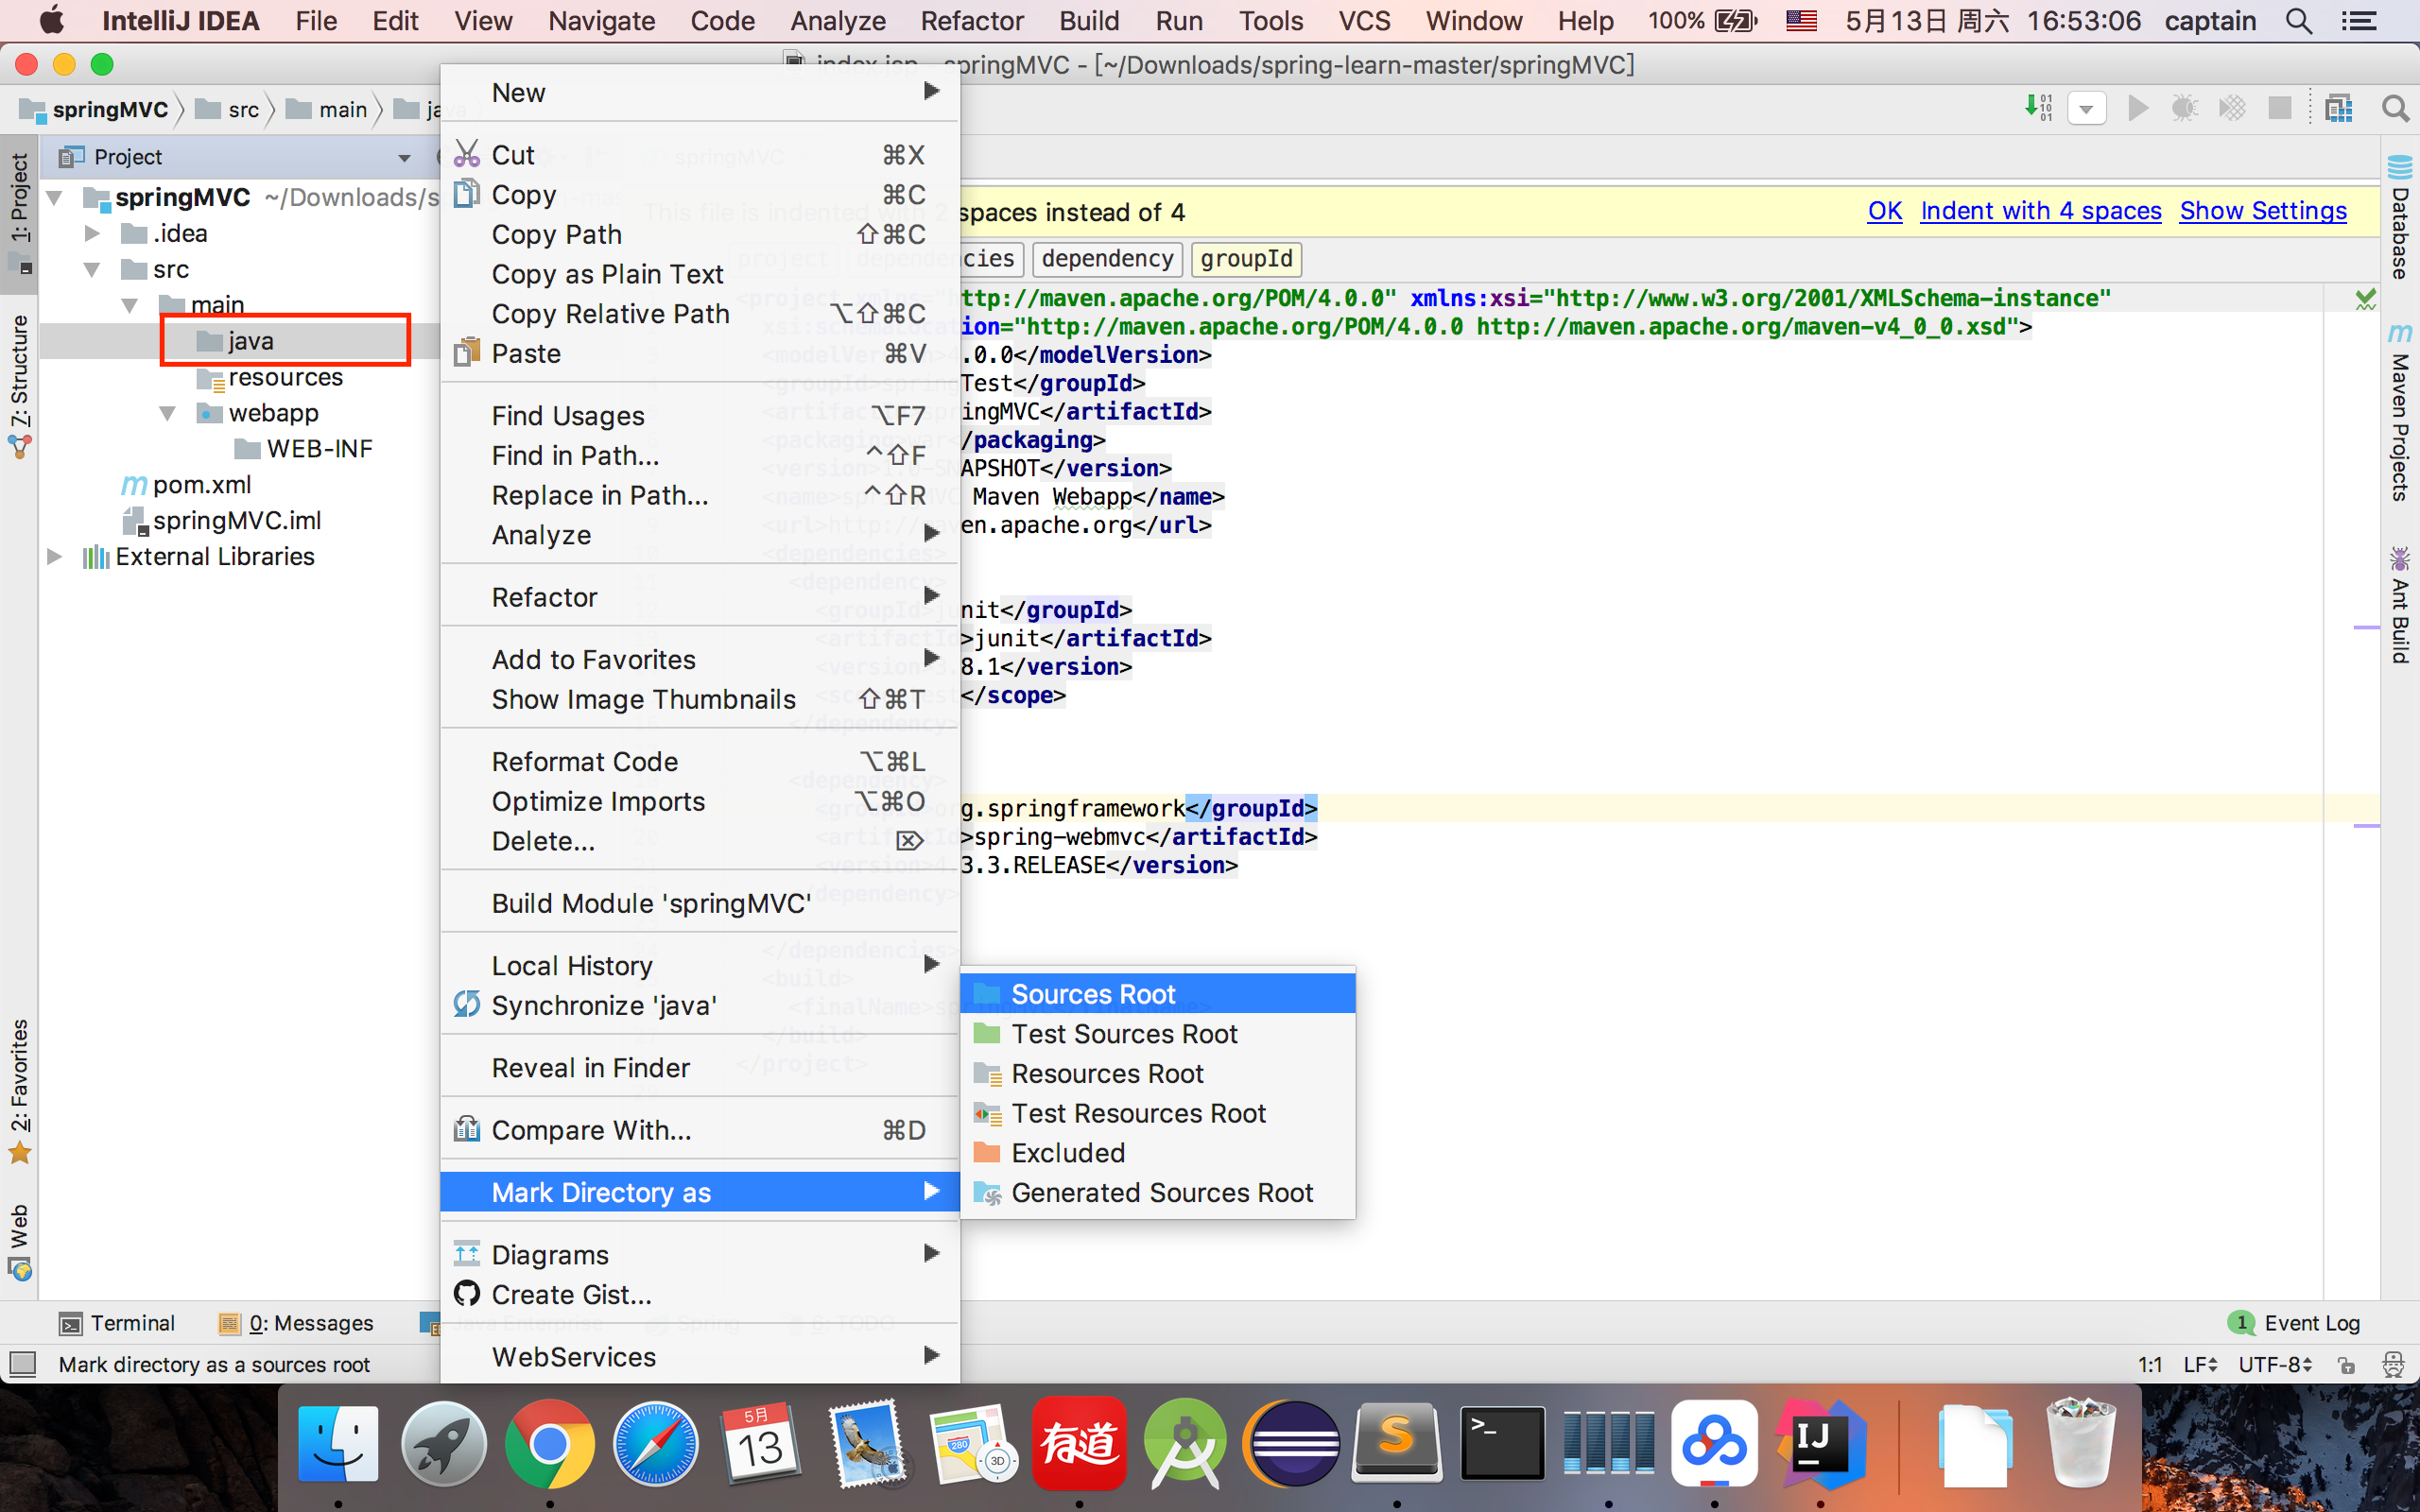Click the Indent with 4 spaces link
Image resolution: width=2420 pixels, height=1512 pixels.
2040,211
